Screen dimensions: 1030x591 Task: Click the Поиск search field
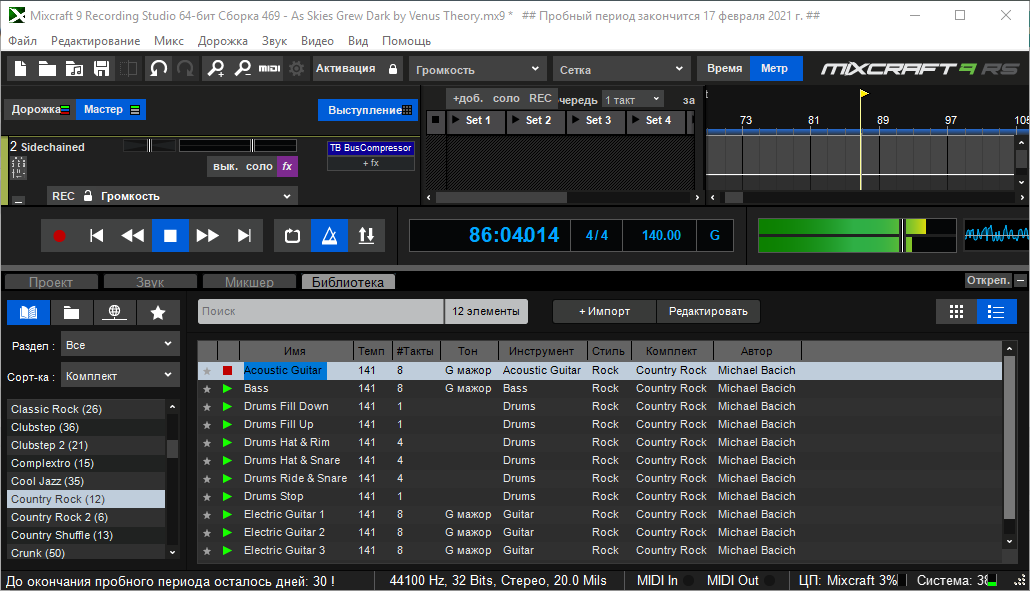click(320, 311)
